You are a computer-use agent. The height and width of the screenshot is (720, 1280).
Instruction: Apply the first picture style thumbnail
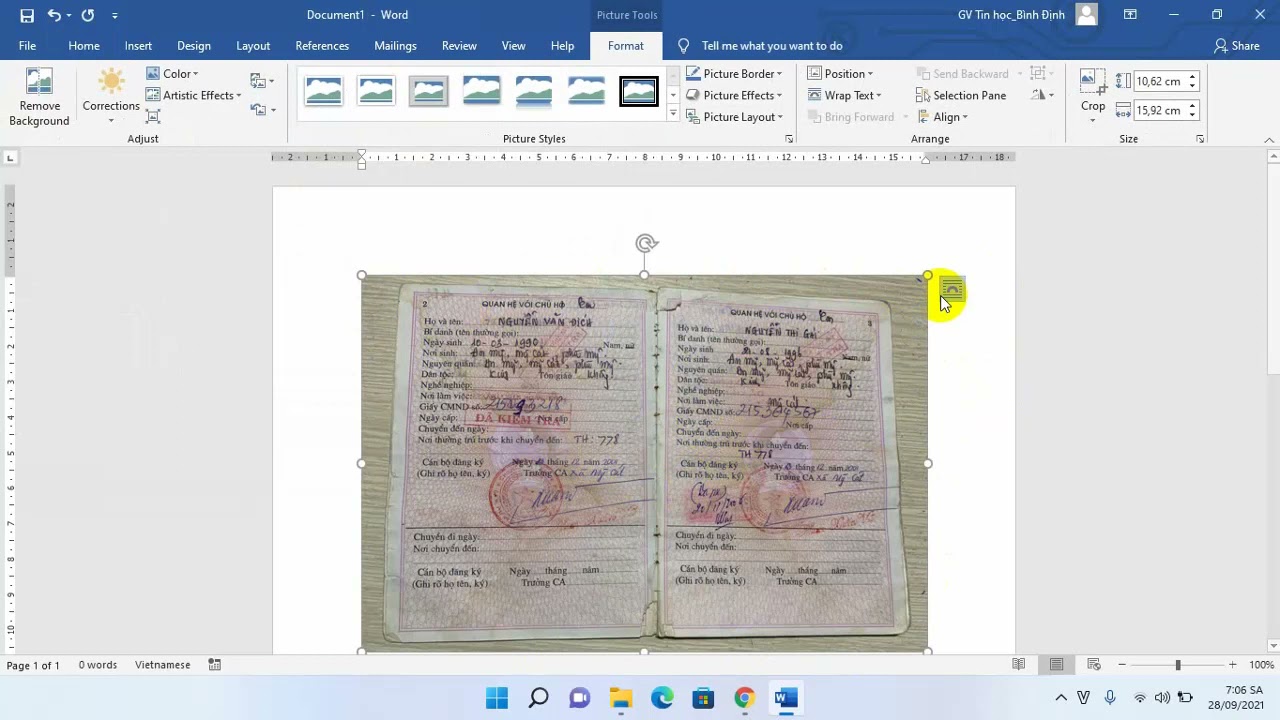323,91
